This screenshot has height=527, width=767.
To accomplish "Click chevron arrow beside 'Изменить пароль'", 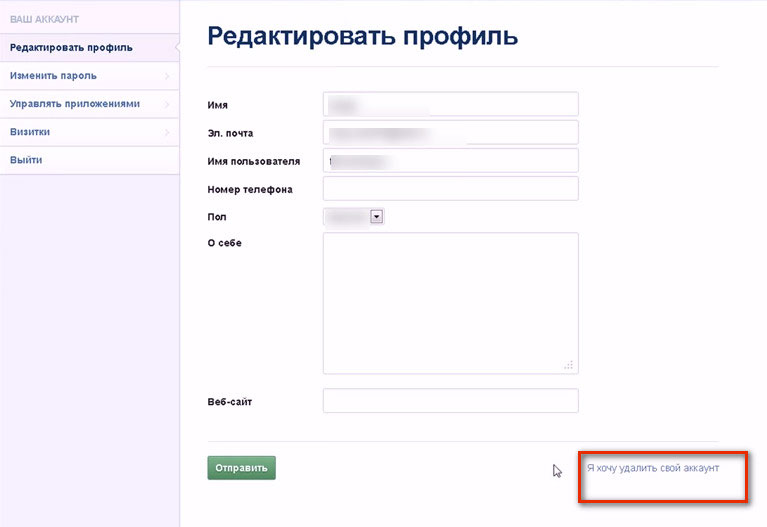I will point(166,76).
